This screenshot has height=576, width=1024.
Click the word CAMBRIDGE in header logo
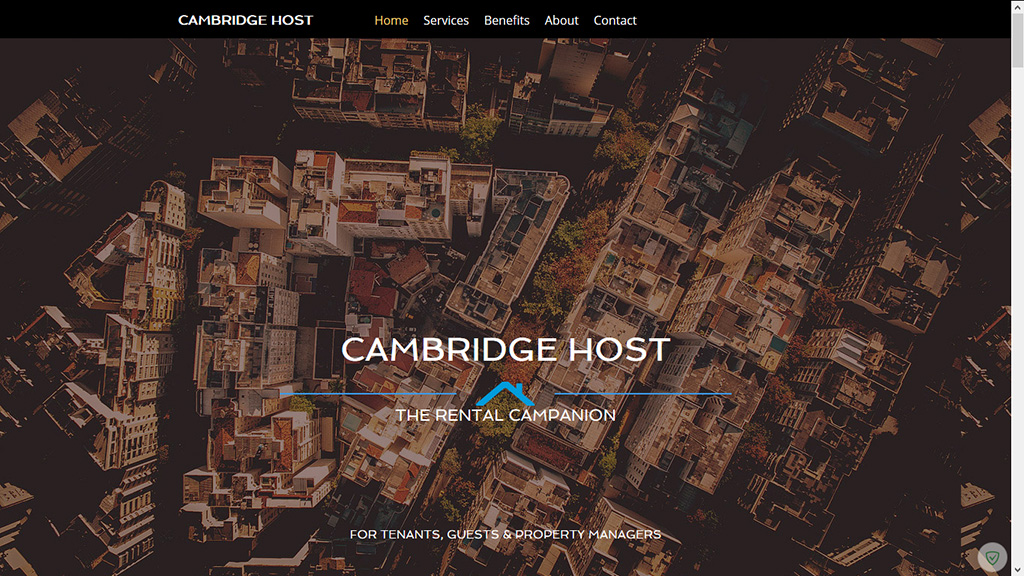point(222,20)
